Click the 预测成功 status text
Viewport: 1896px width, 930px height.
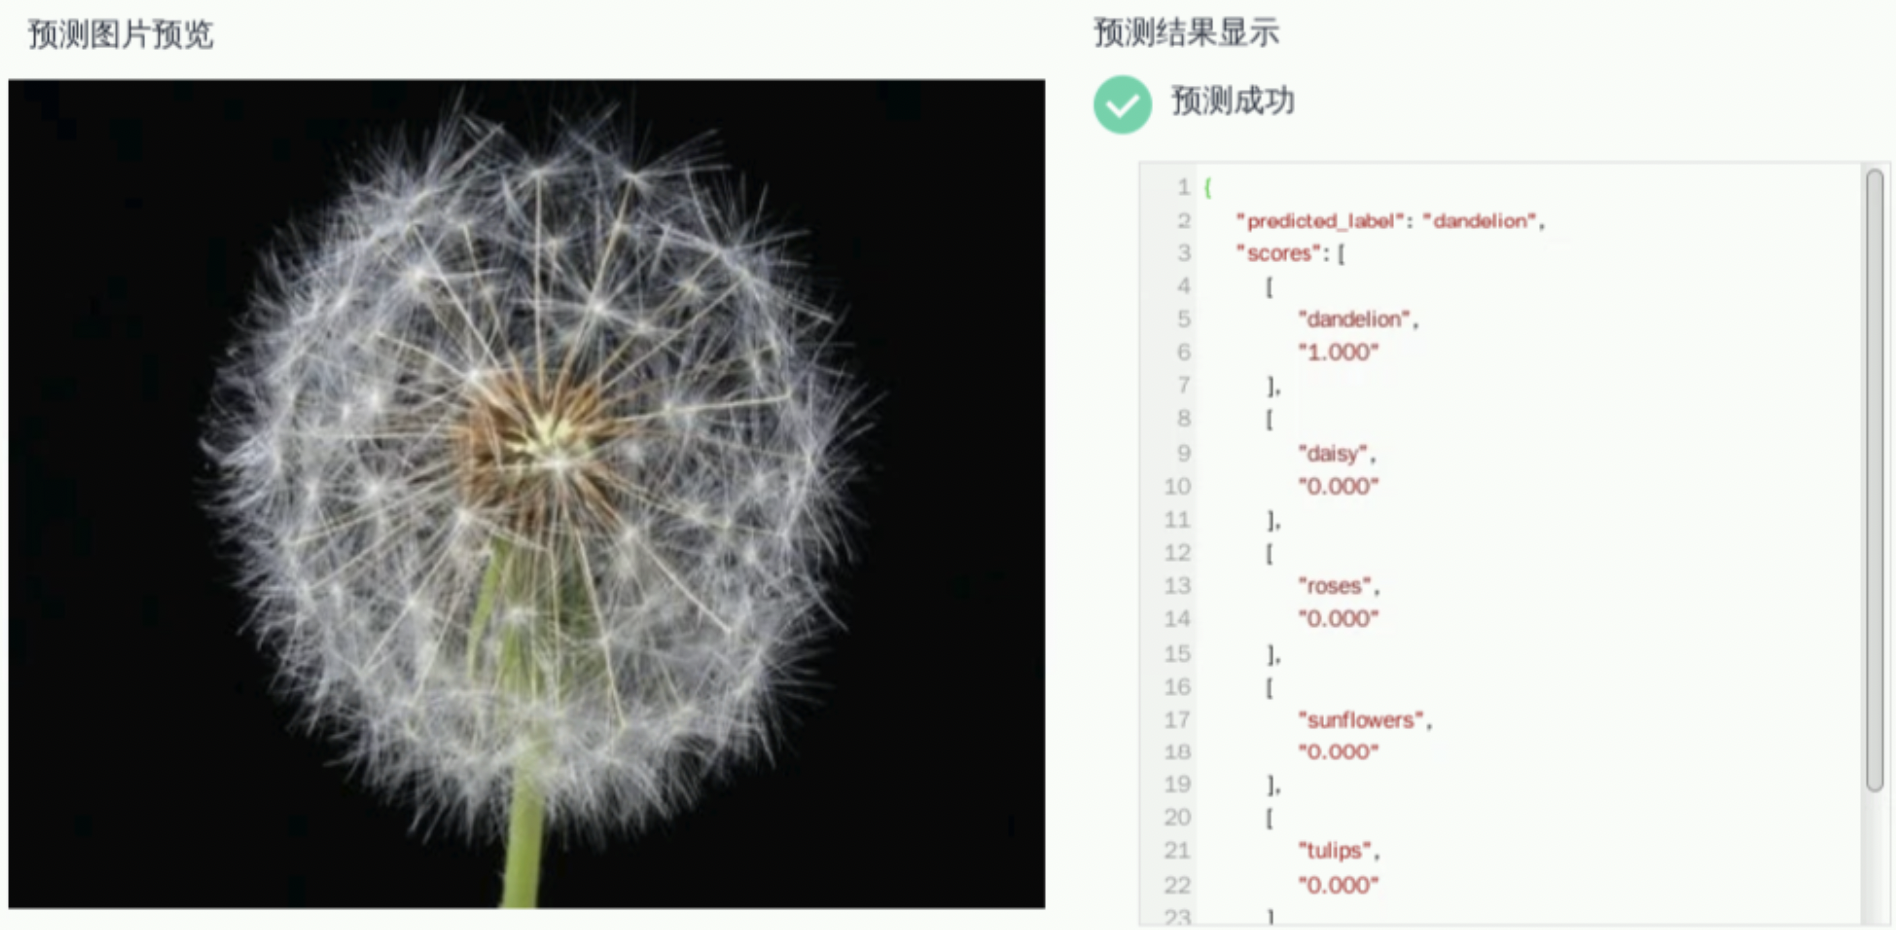(1232, 101)
